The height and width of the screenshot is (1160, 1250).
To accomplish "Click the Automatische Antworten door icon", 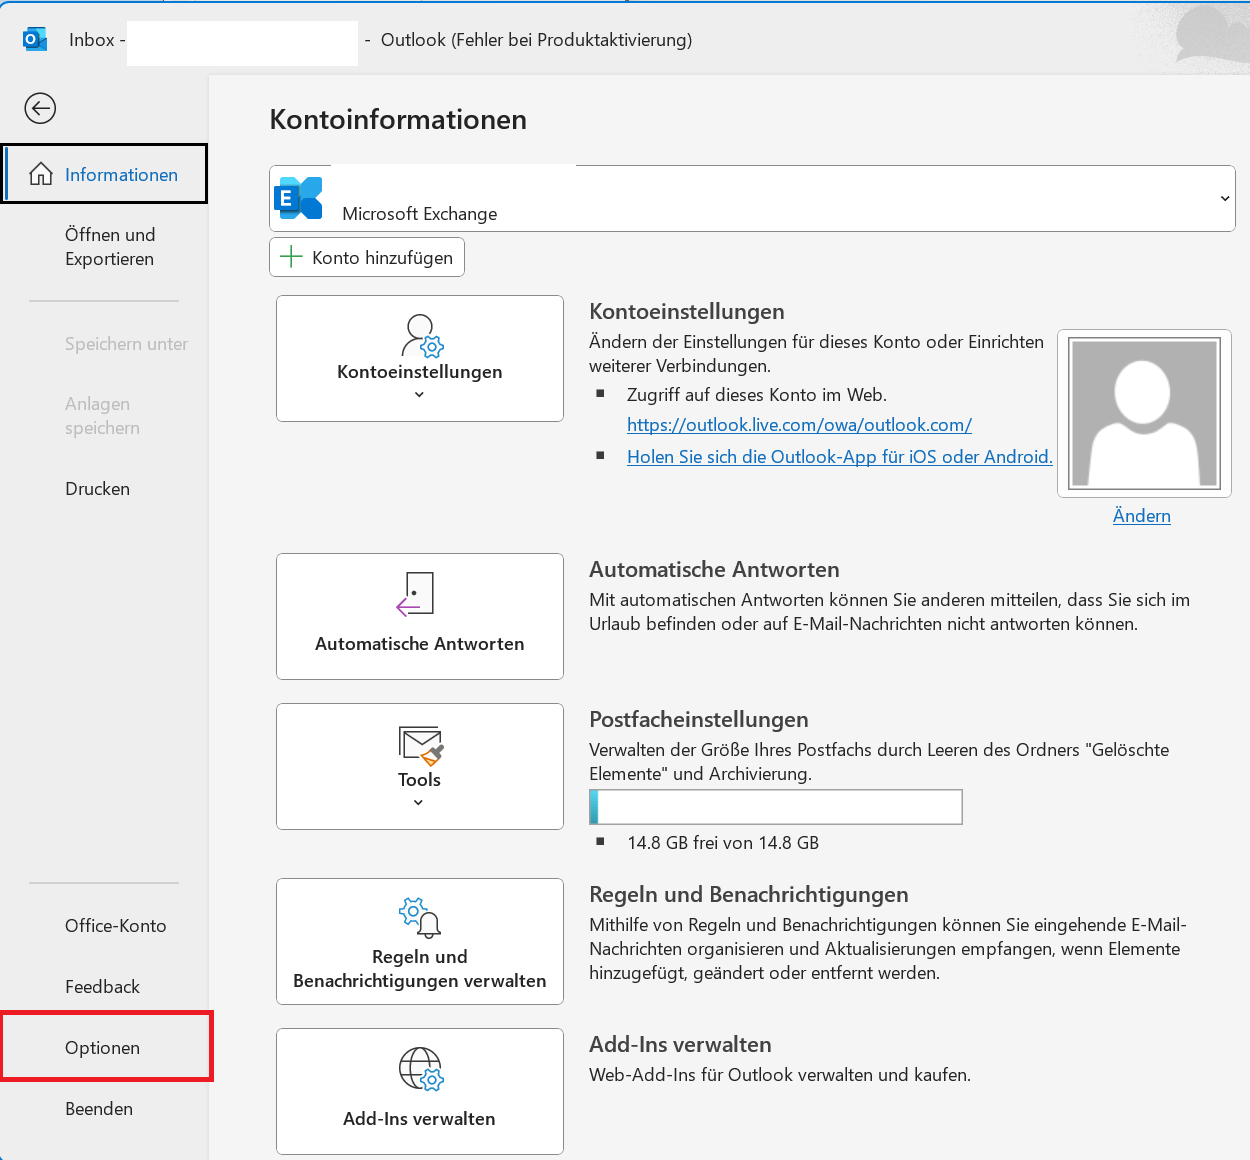I will 416,594.
